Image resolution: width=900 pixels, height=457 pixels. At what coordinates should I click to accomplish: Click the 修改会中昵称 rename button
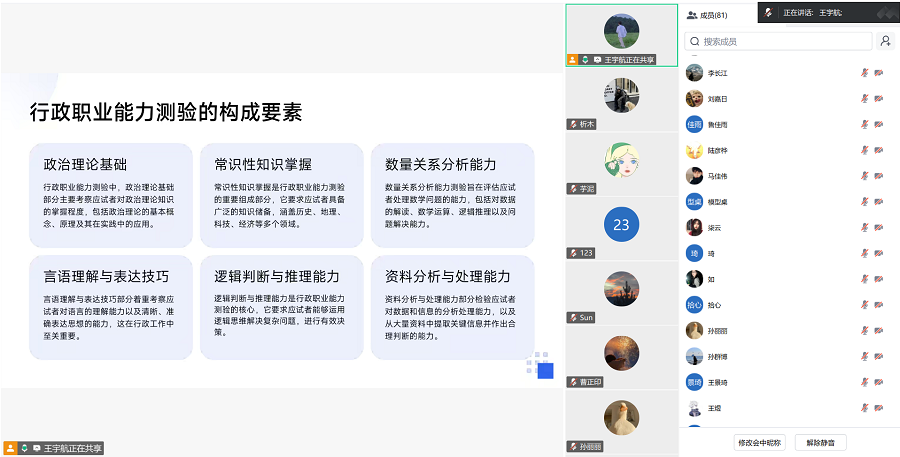(x=759, y=441)
